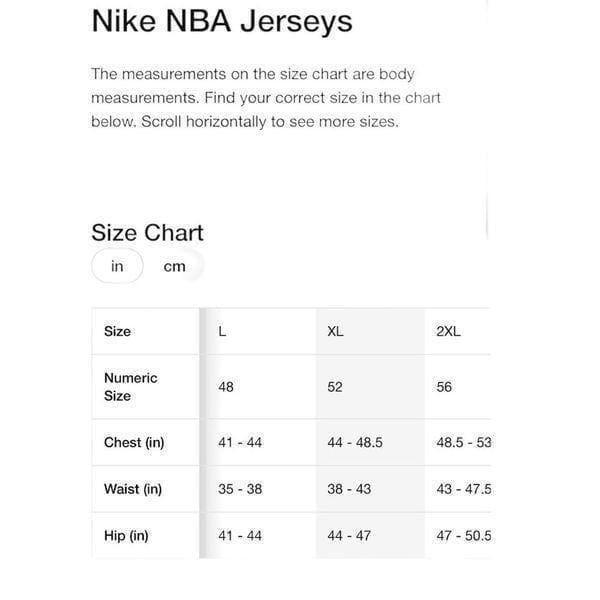Click the body measurements description paragraph
600x600 pixels.
[x=266, y=98]
